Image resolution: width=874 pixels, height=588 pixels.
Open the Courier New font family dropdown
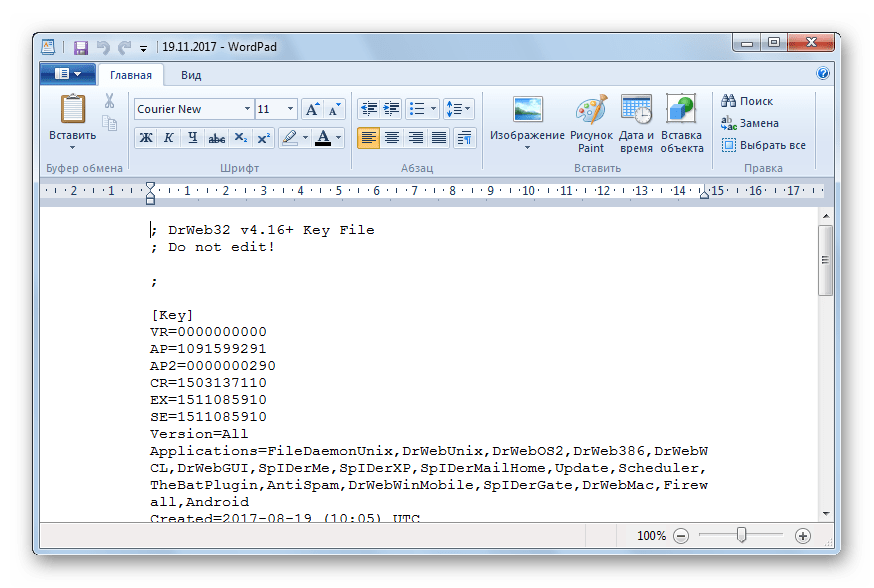coord(247,109)
